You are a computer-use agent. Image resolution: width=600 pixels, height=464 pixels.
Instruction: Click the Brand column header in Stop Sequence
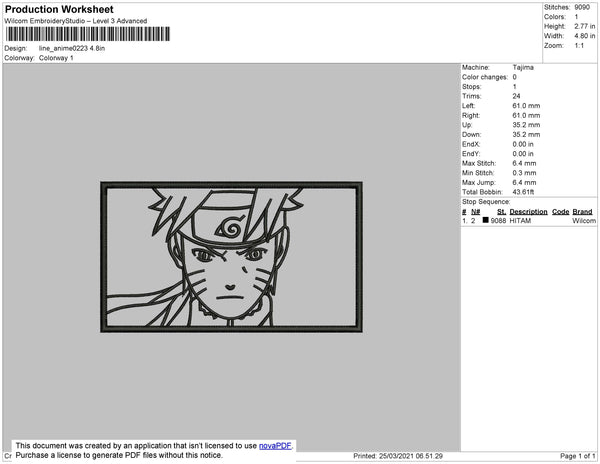point(583,212)
